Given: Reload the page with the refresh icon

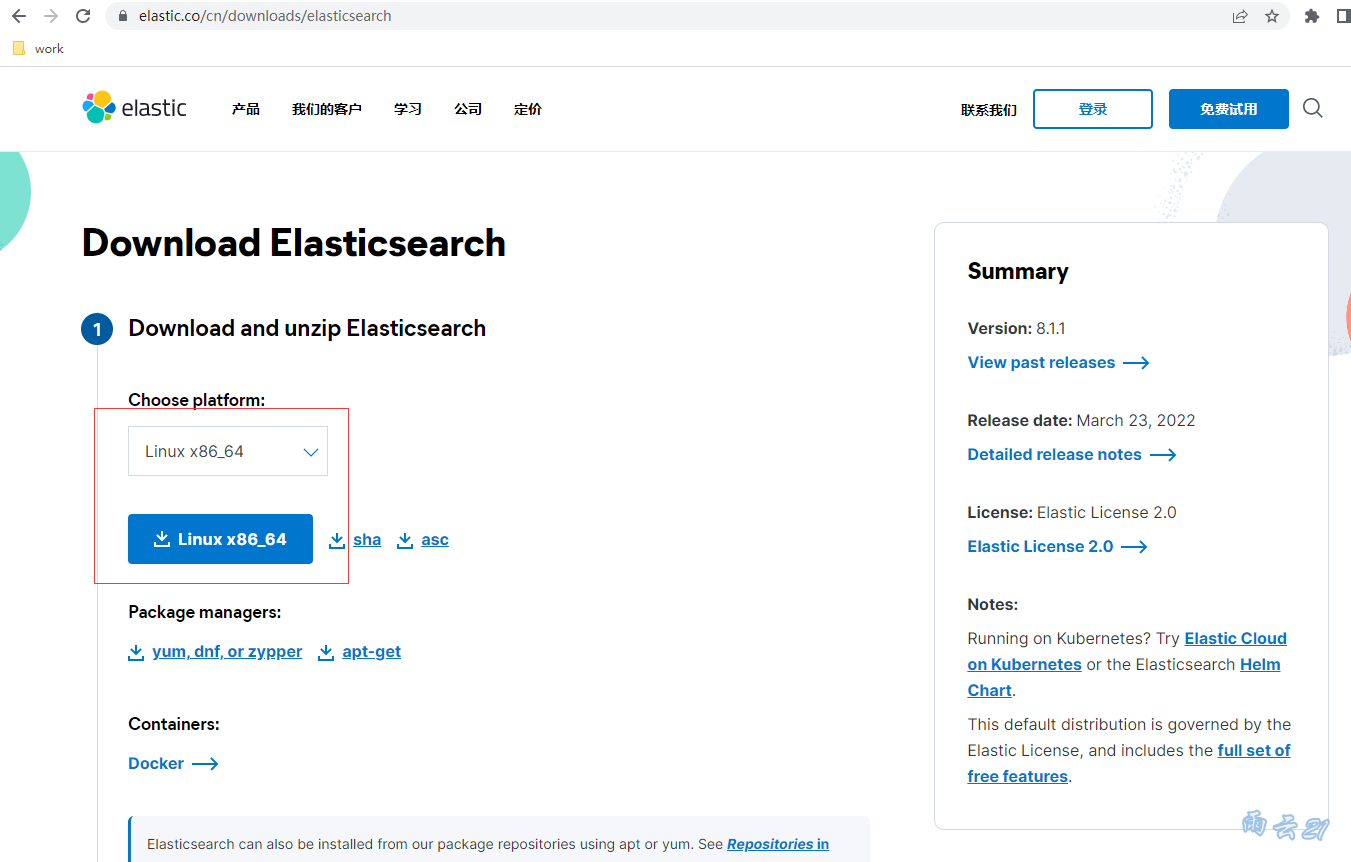Looking at the screenshot, I should (x=83, y=16).
